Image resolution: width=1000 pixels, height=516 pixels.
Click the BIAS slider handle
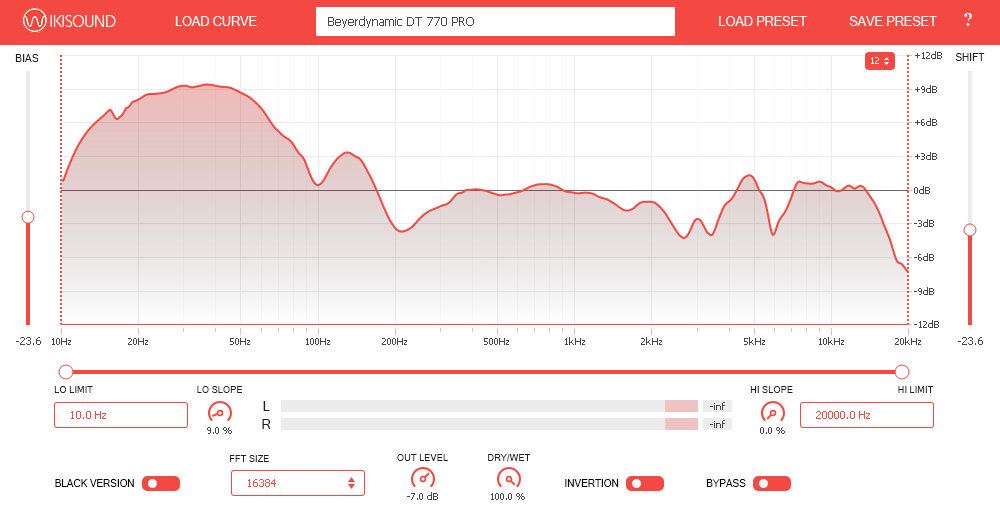27,217
